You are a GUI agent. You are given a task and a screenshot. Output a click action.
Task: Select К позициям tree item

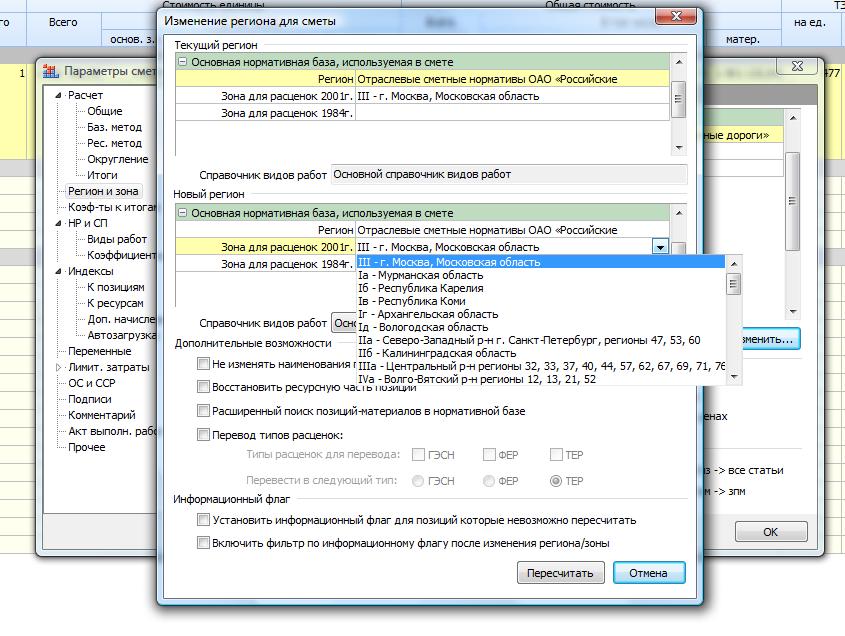click(116, 287)
